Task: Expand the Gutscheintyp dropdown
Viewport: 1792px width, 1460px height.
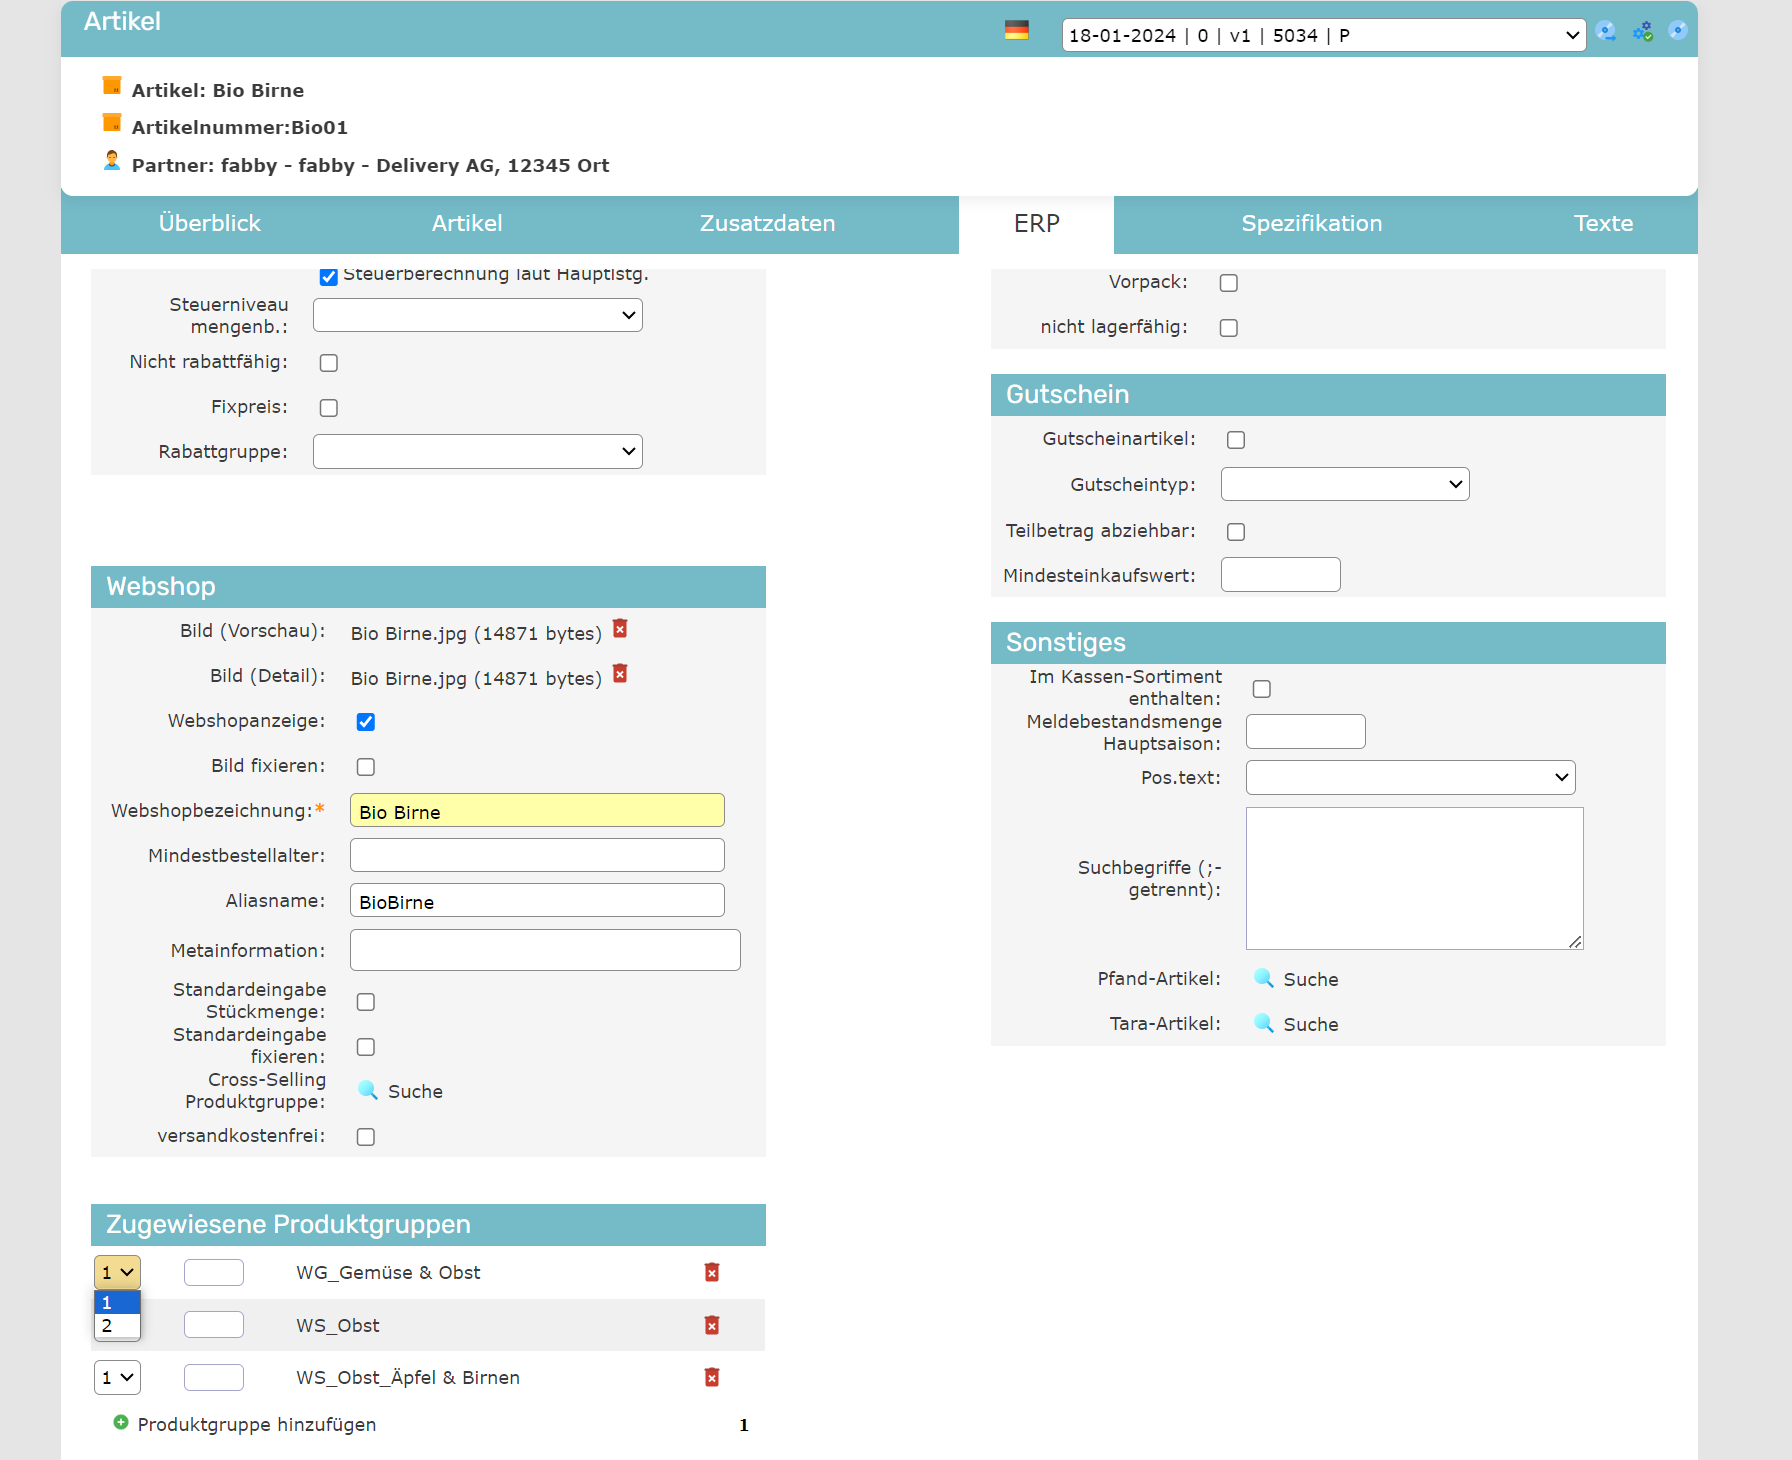Action: point(1344,485)
